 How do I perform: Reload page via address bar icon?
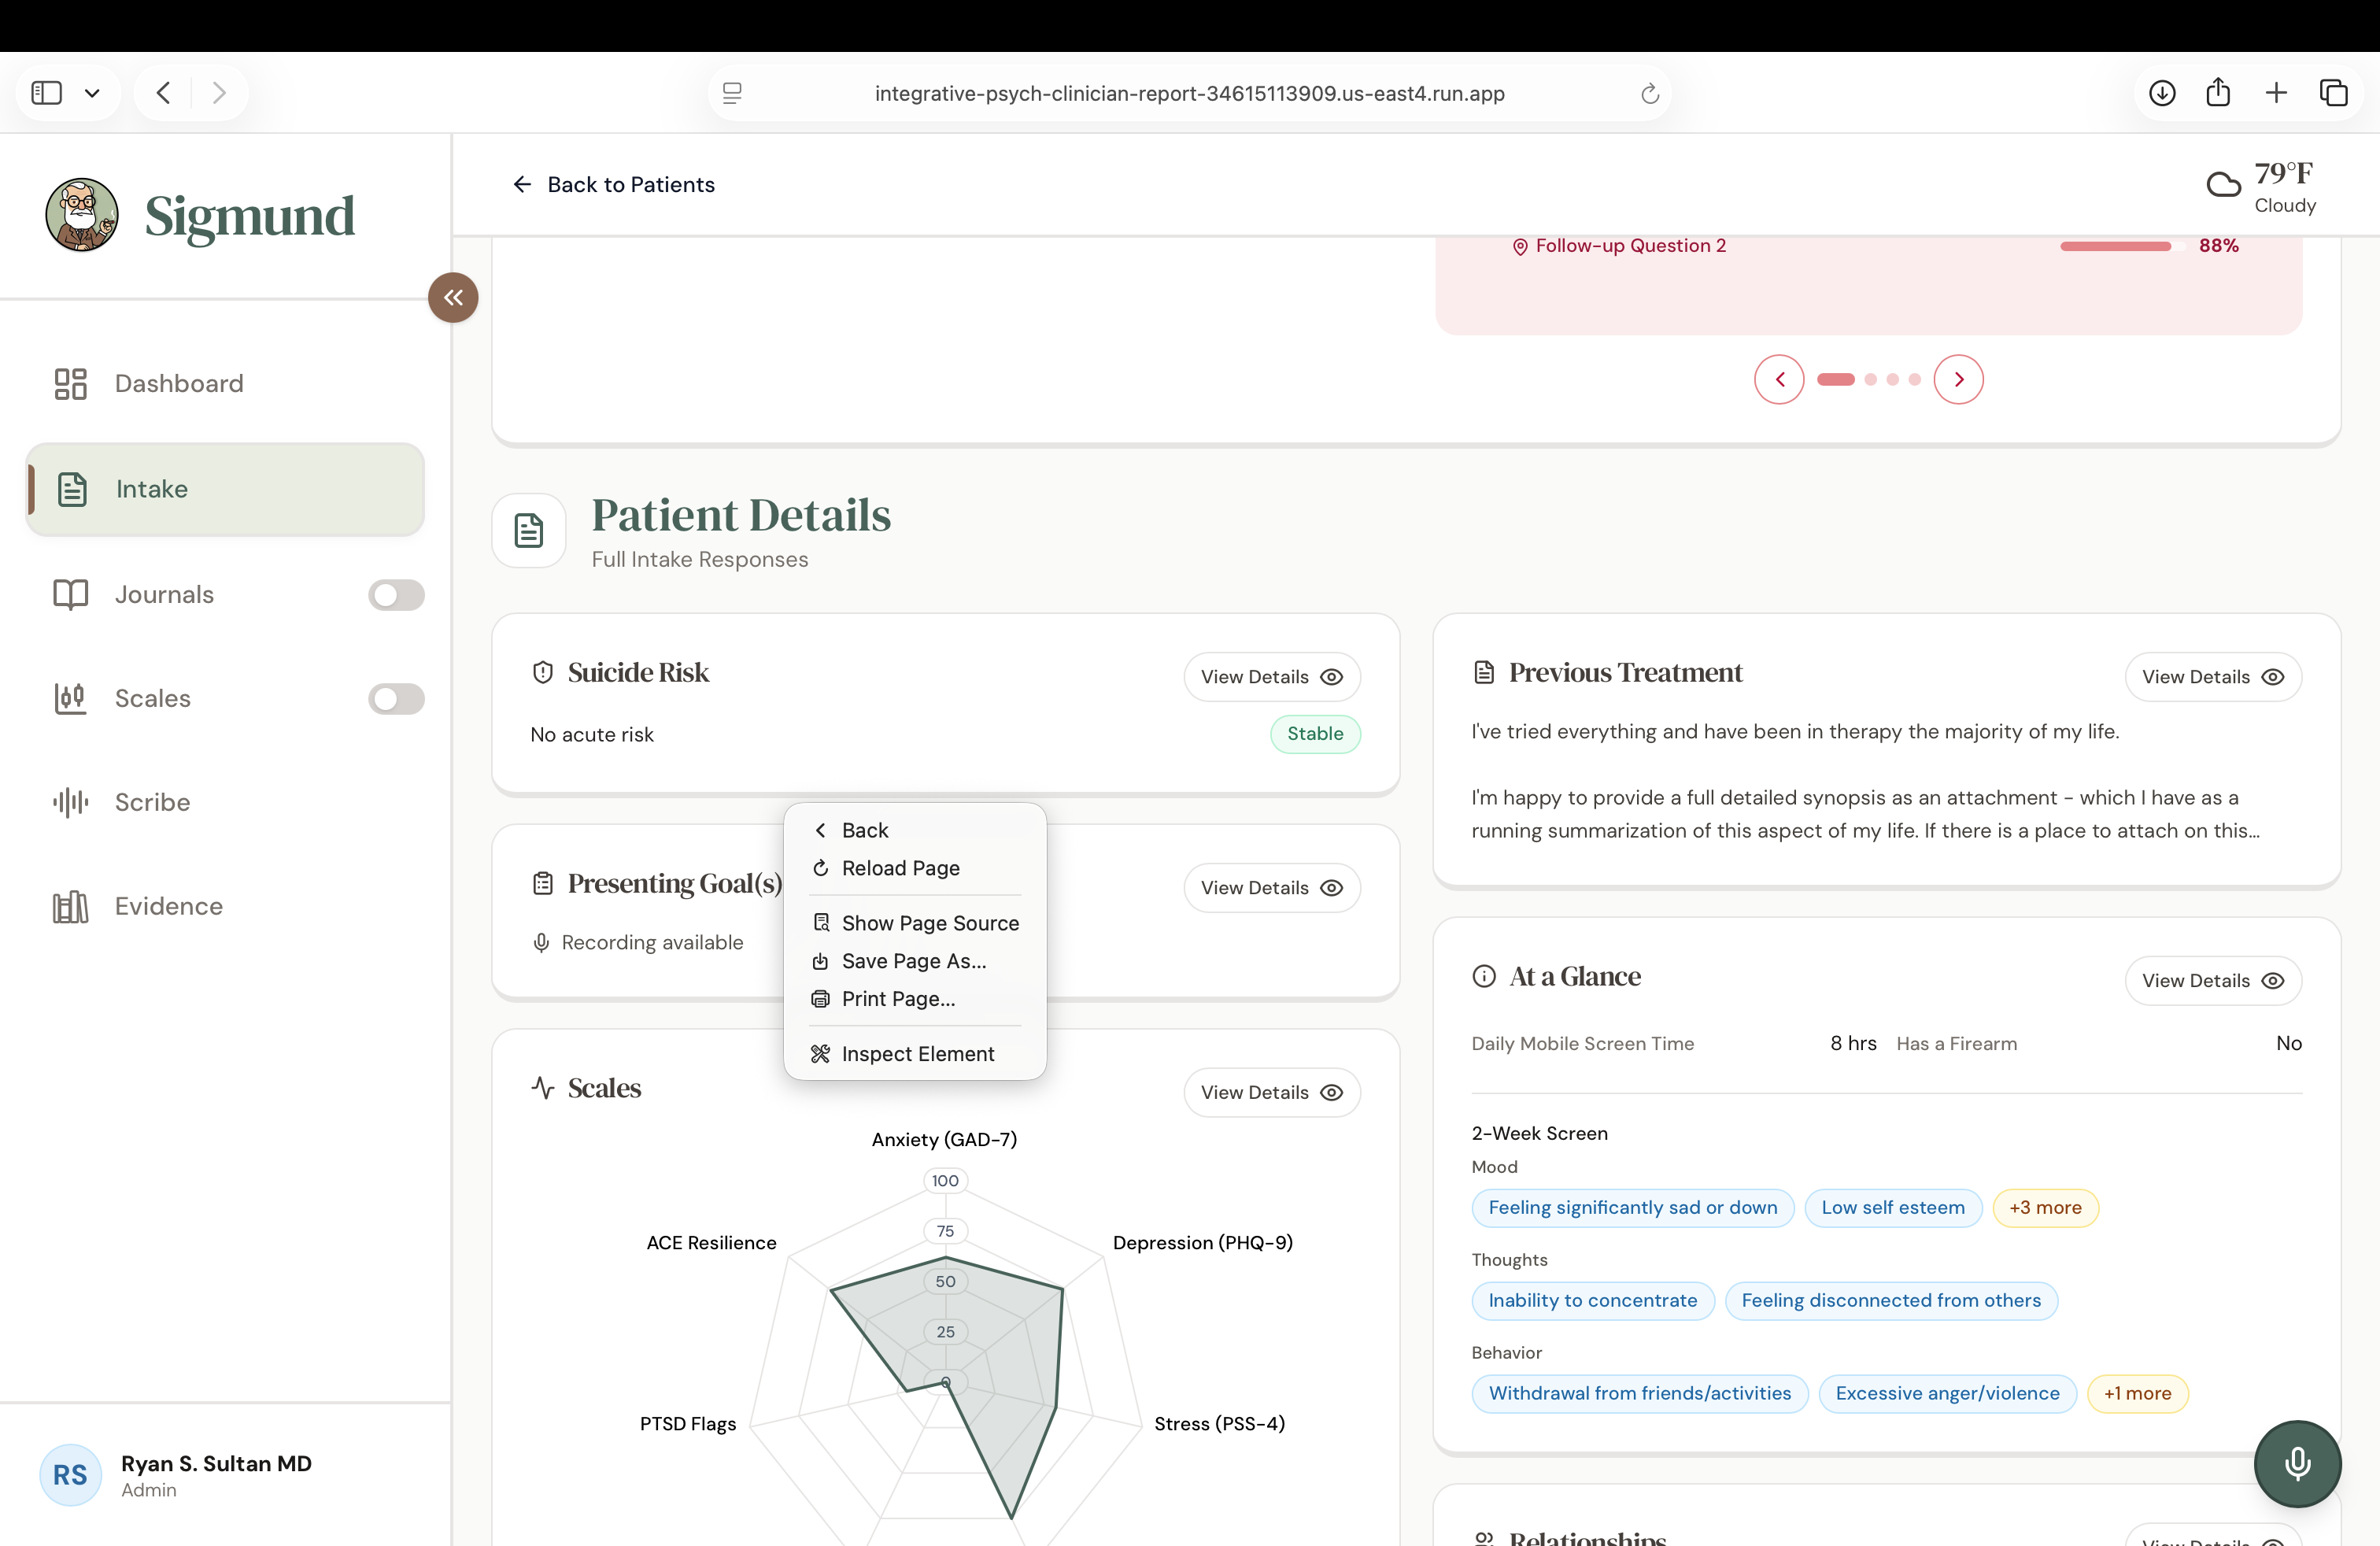1650,94
